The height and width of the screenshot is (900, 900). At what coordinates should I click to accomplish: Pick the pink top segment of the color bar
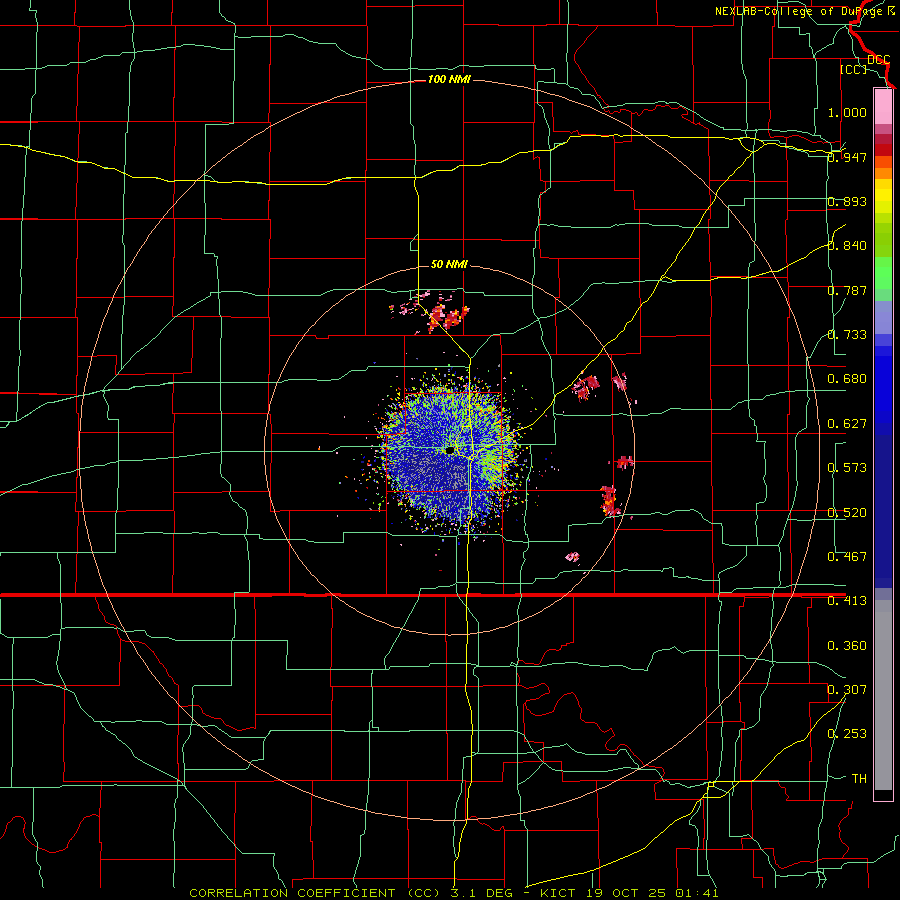tap(883, 107)
